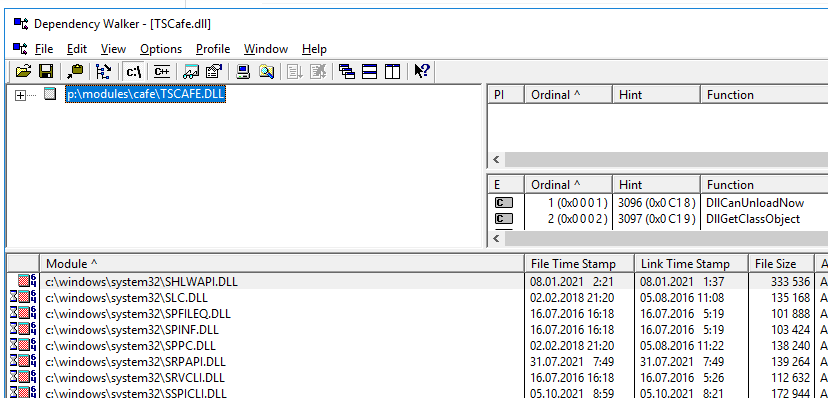This screenshot has width=828, height=398.
Task: Open Configure Module Search Order icon
Action: pyautogui.click(x=266, y=71)
